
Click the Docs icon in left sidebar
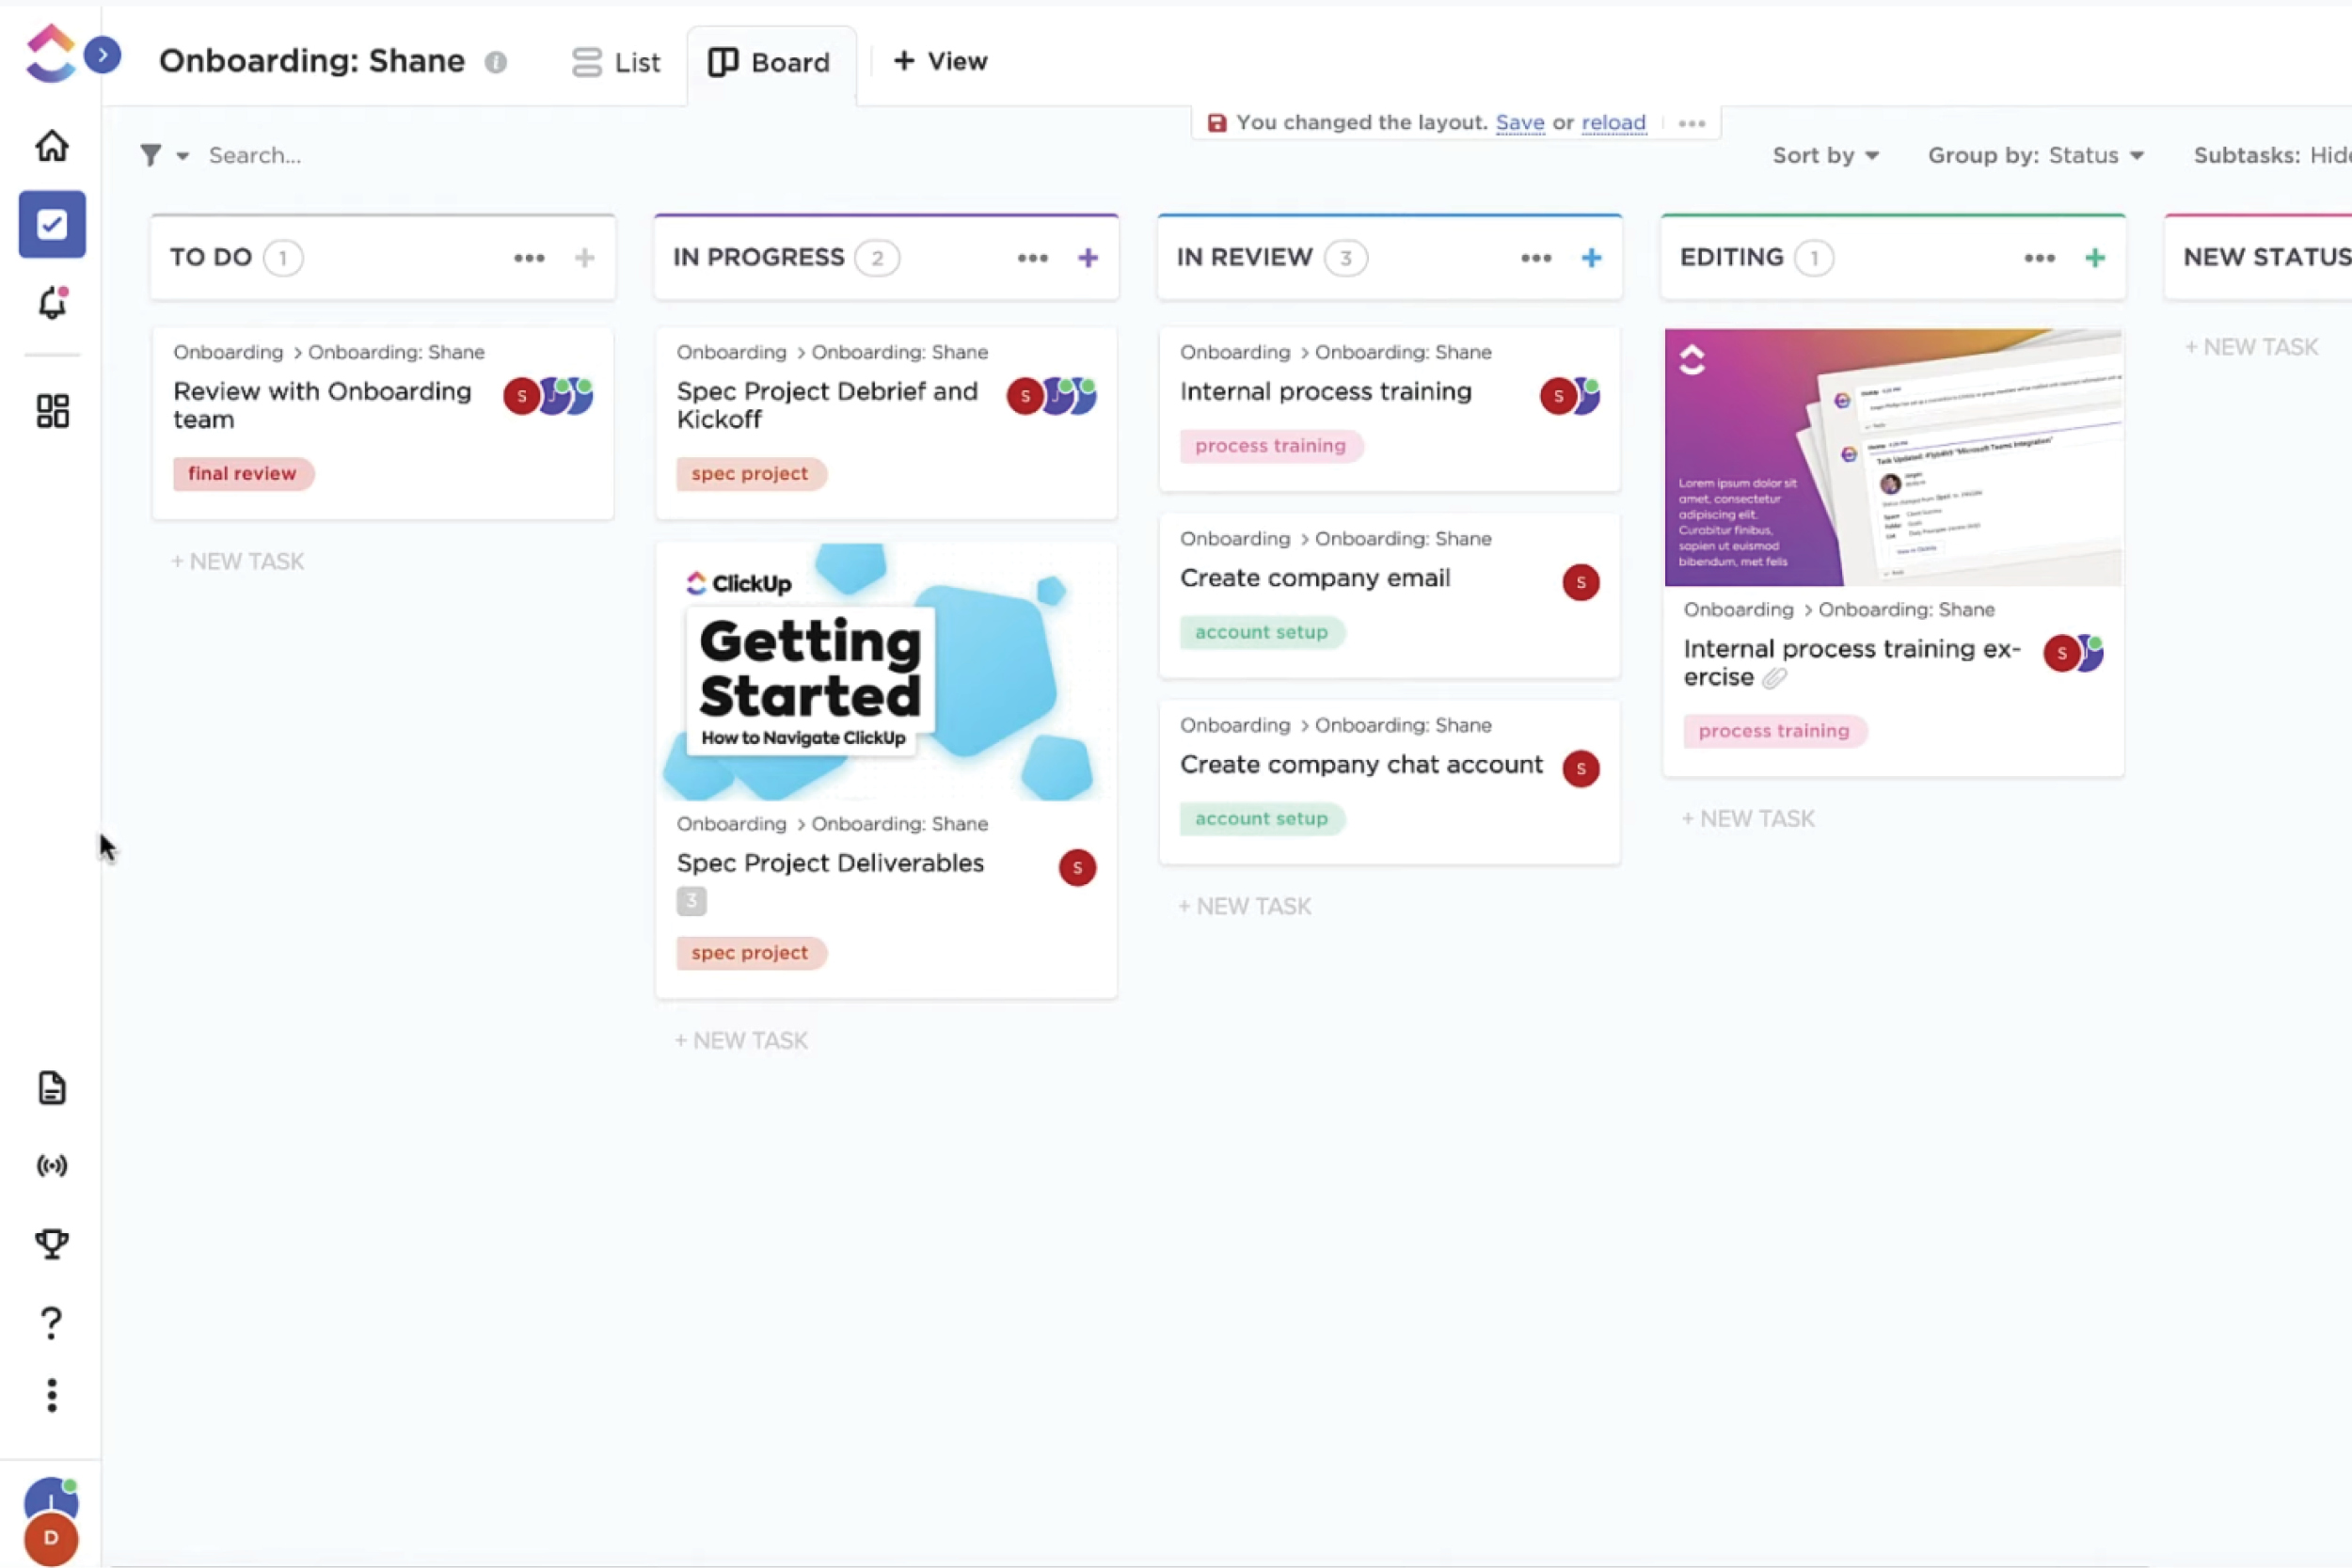[x=51, y=1088]
